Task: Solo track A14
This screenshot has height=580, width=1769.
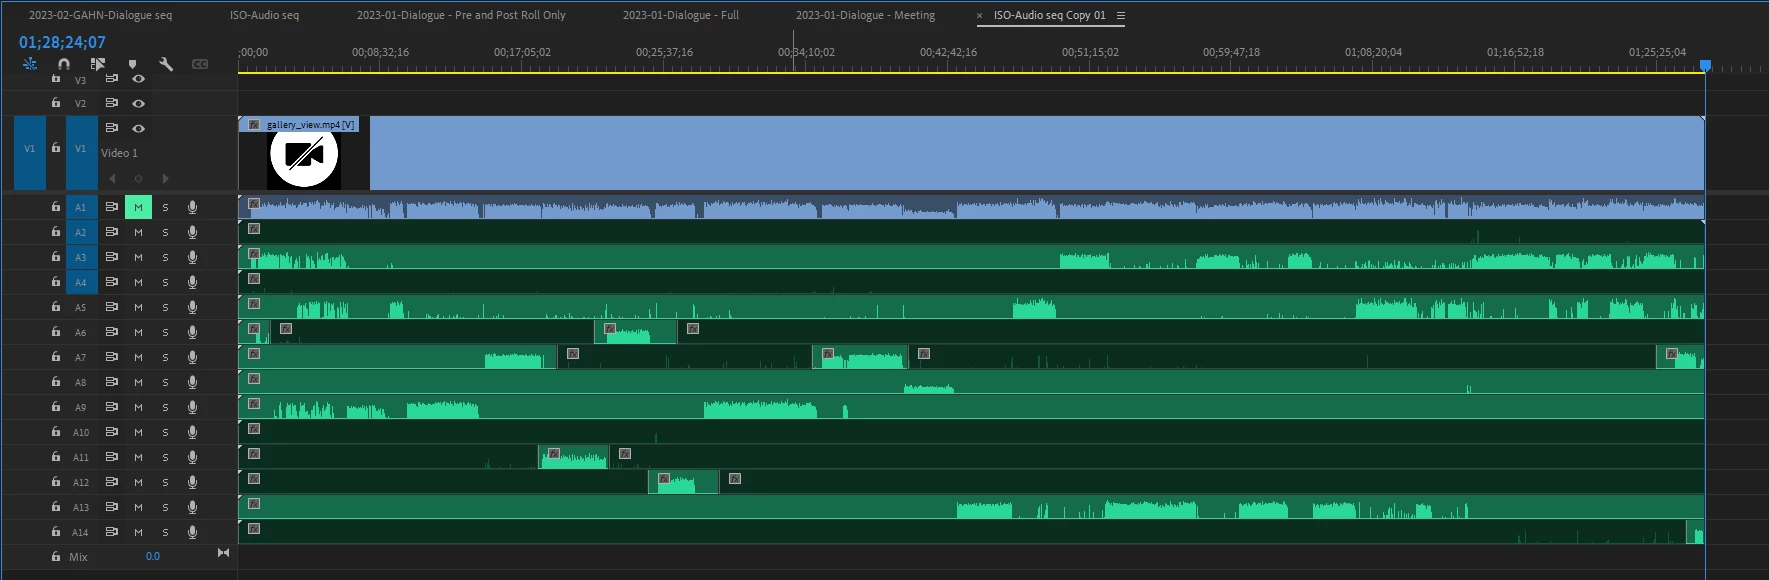Action: (x=165, y=532)
